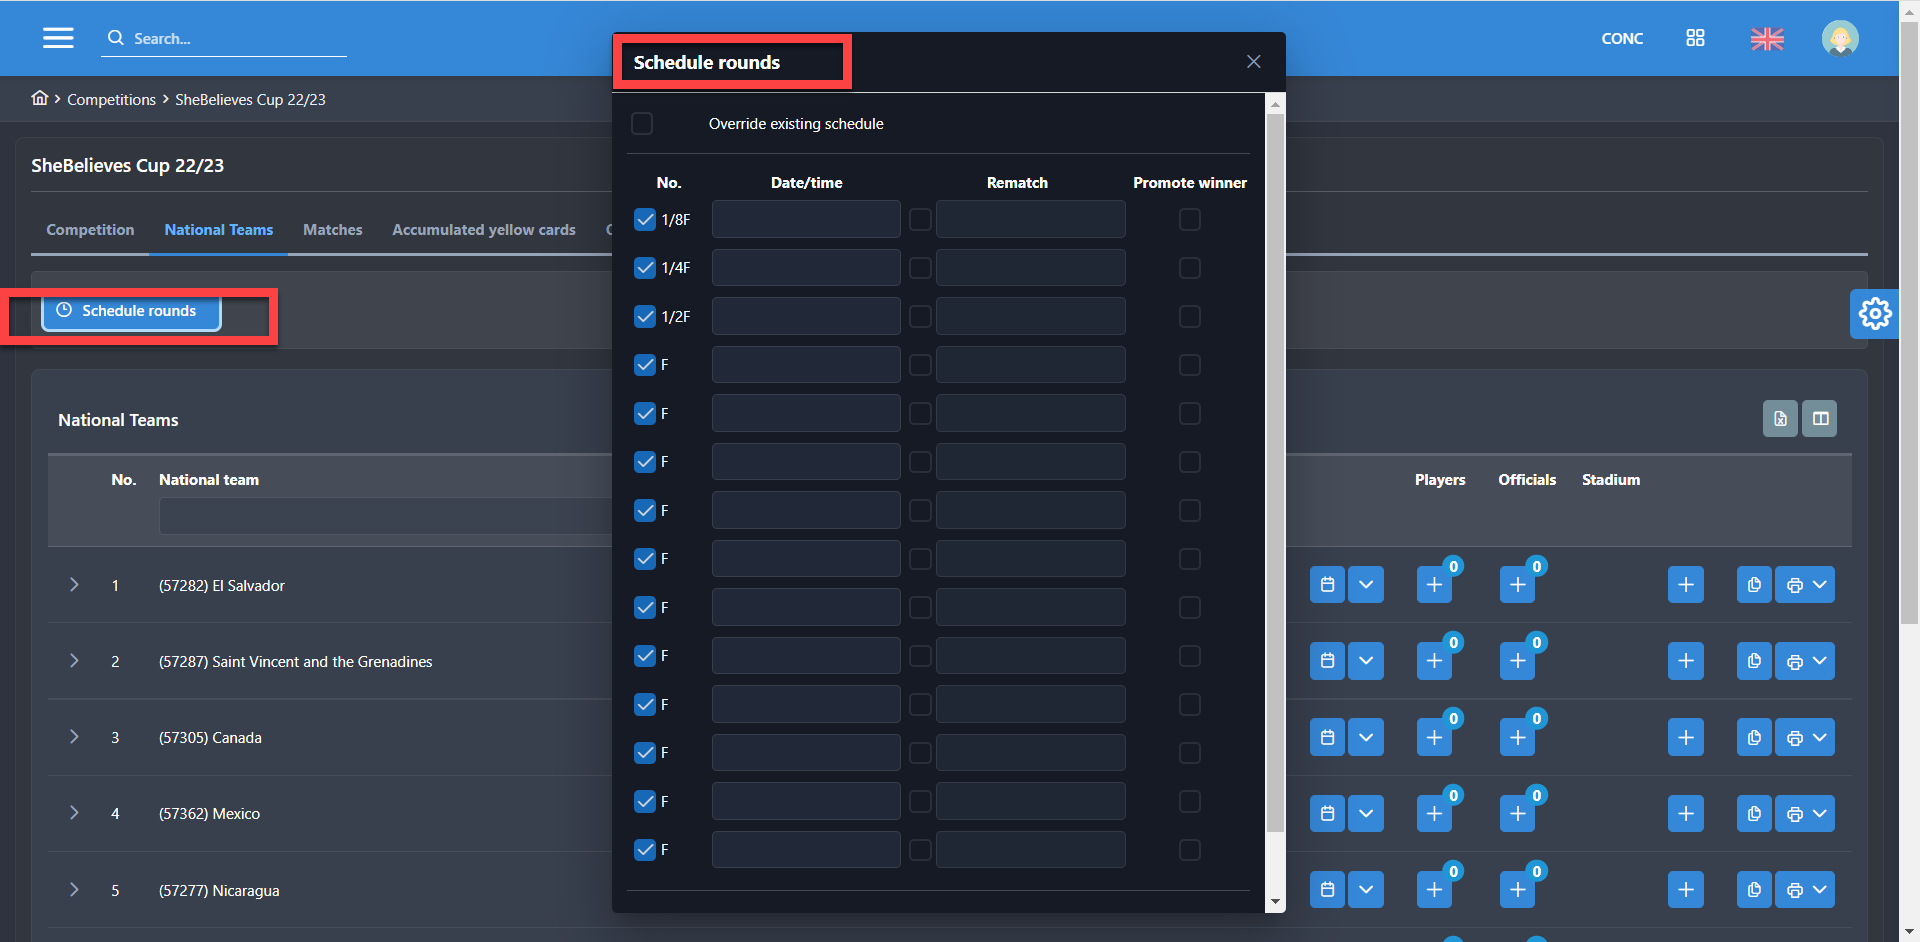This screenshot has width=1920, height=942.
Task: Open print dropdown arrow for Mexico row
Action: point(1820,813)
